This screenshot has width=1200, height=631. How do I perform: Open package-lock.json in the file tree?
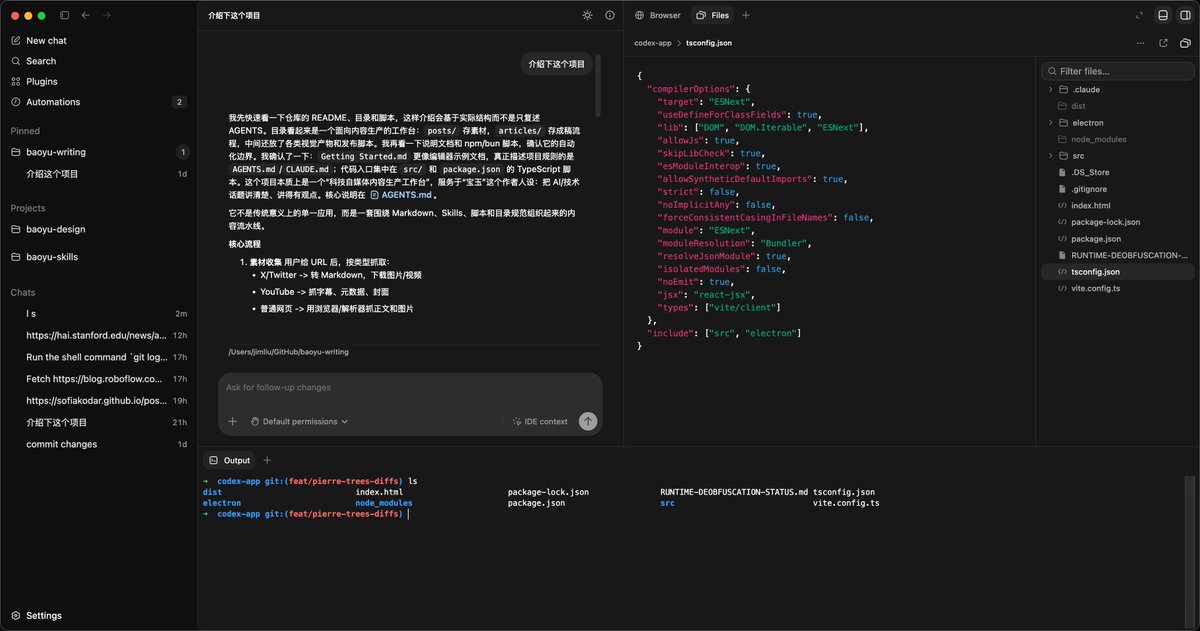(x=1118, y=222)
